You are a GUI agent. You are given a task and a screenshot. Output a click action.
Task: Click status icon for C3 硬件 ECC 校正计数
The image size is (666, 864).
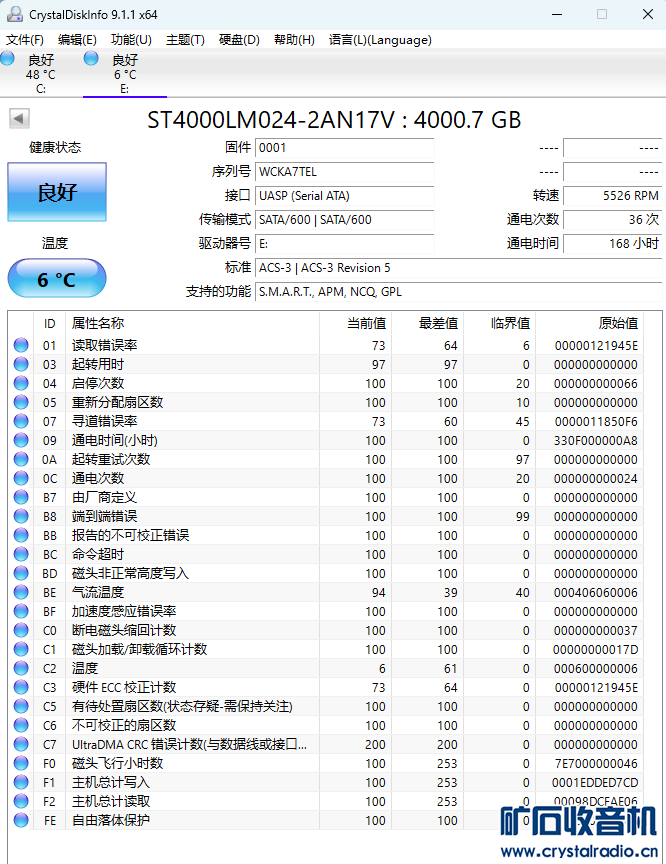pyautogui.click(x=21, y=687)
